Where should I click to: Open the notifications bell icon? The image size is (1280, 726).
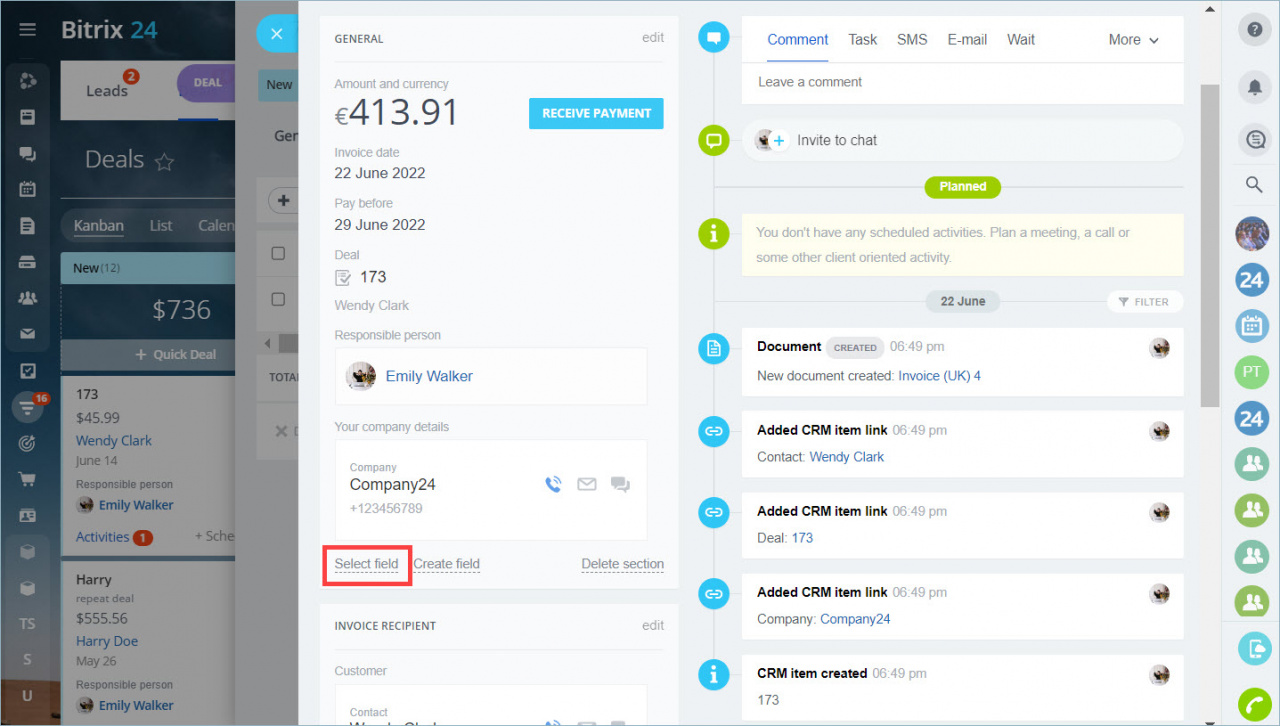pyautogui.click(x=1253, y=87)
